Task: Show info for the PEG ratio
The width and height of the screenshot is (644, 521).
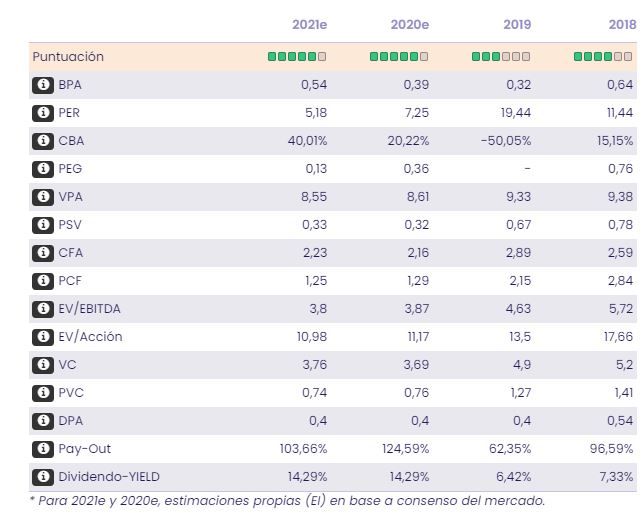Action: point(42,169)
